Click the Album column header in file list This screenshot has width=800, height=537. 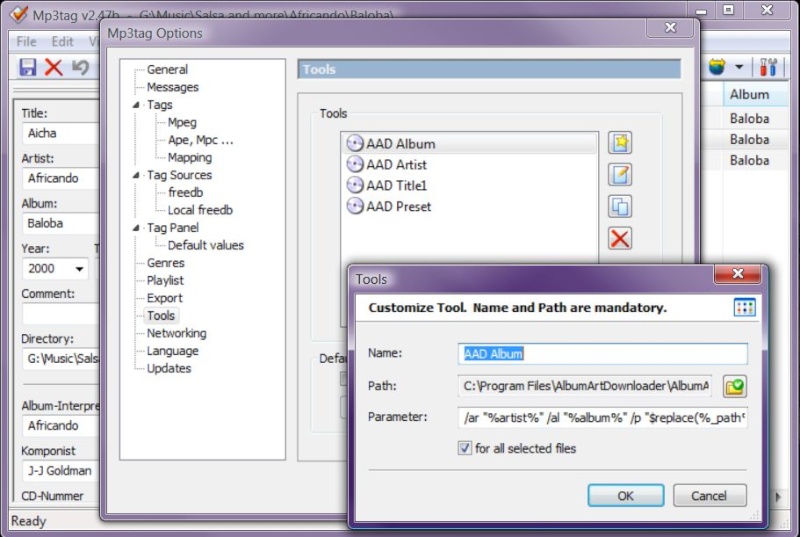(x=755, y=94)
